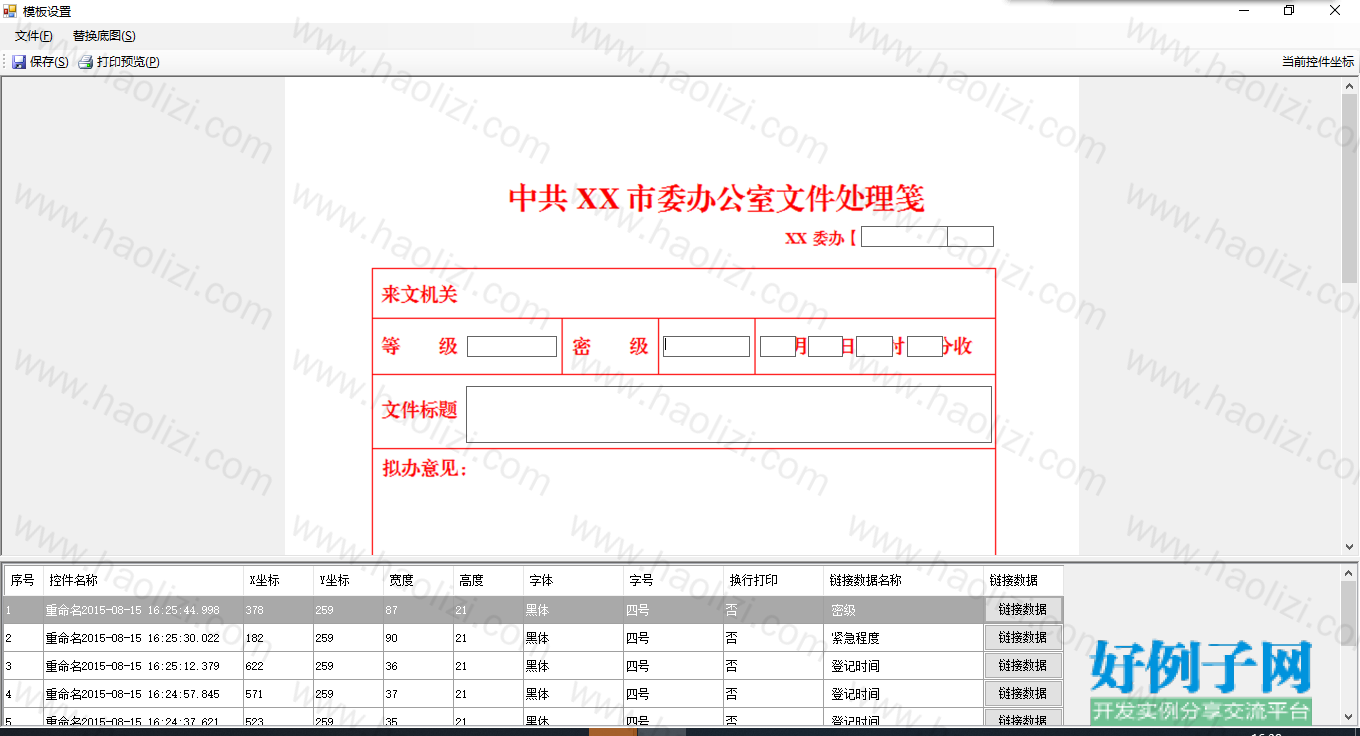
Task: Click the 宽度 column header
Action: 418,580
